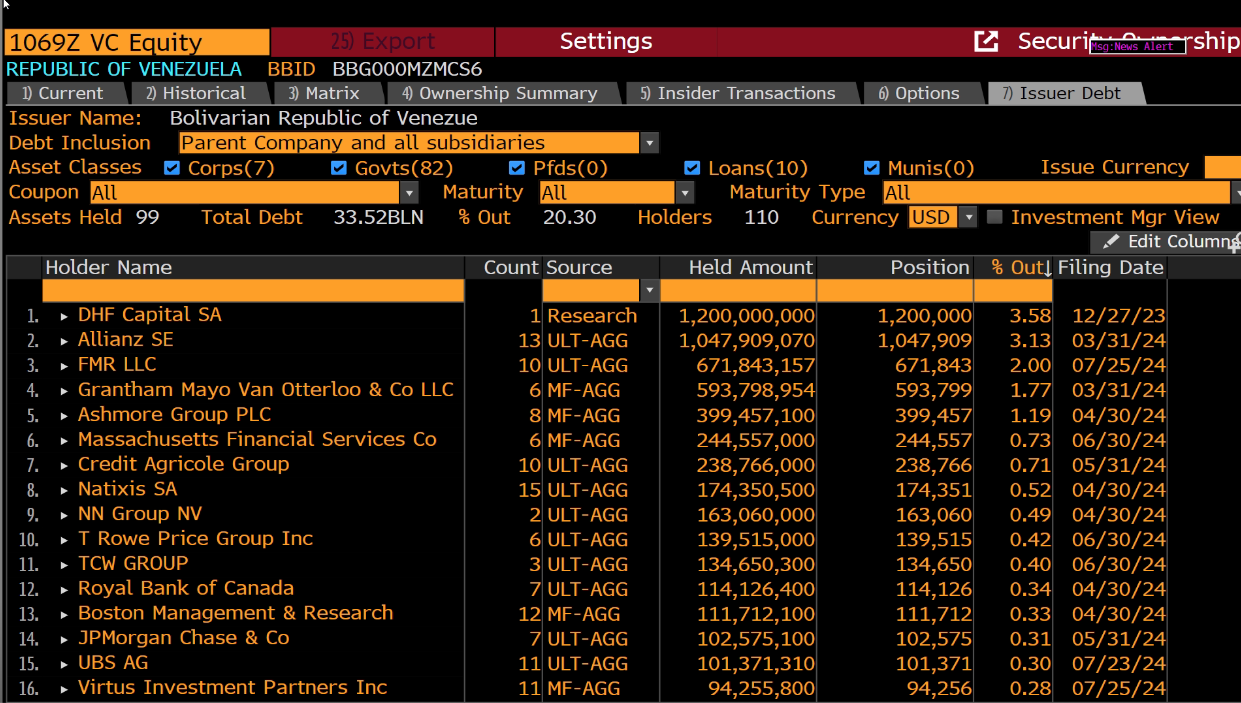
Task: Open the Debt Inclusion dropdown arrow
Action: pyautogui.click(x=650, y=143)
